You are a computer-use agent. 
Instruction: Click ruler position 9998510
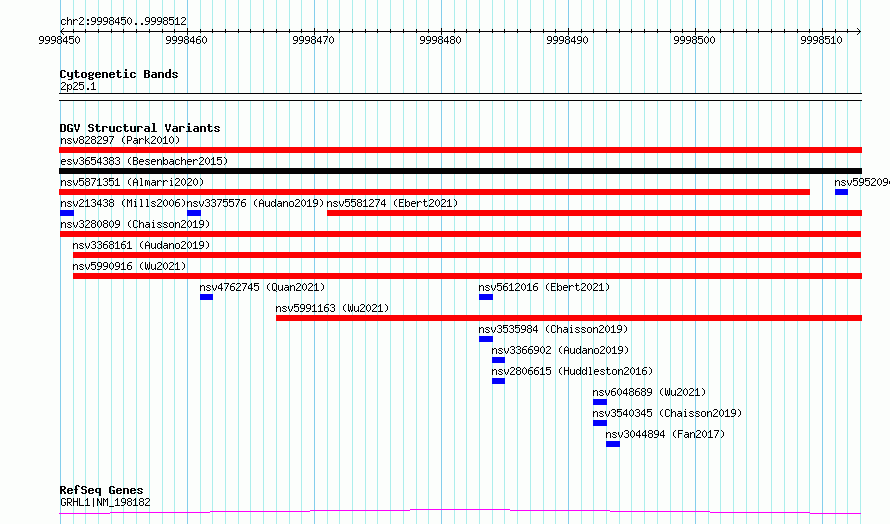click(822, 40)
